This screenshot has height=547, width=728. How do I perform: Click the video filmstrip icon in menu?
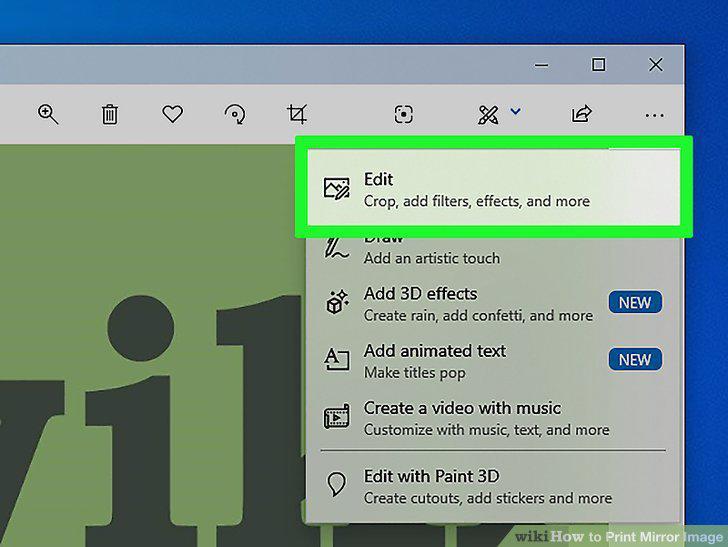pyautogui.click(x=337, y=417)
